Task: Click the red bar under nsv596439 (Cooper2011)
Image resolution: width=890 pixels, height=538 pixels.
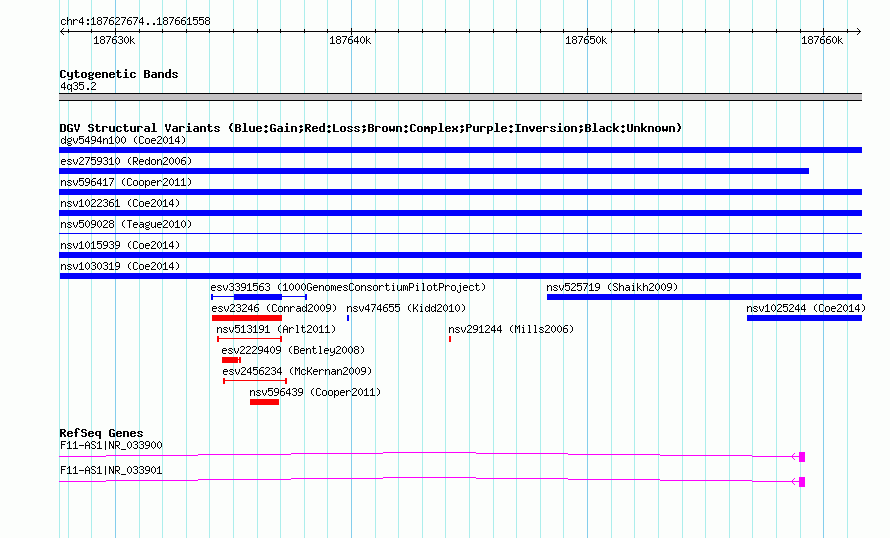Action: point(265,402)
